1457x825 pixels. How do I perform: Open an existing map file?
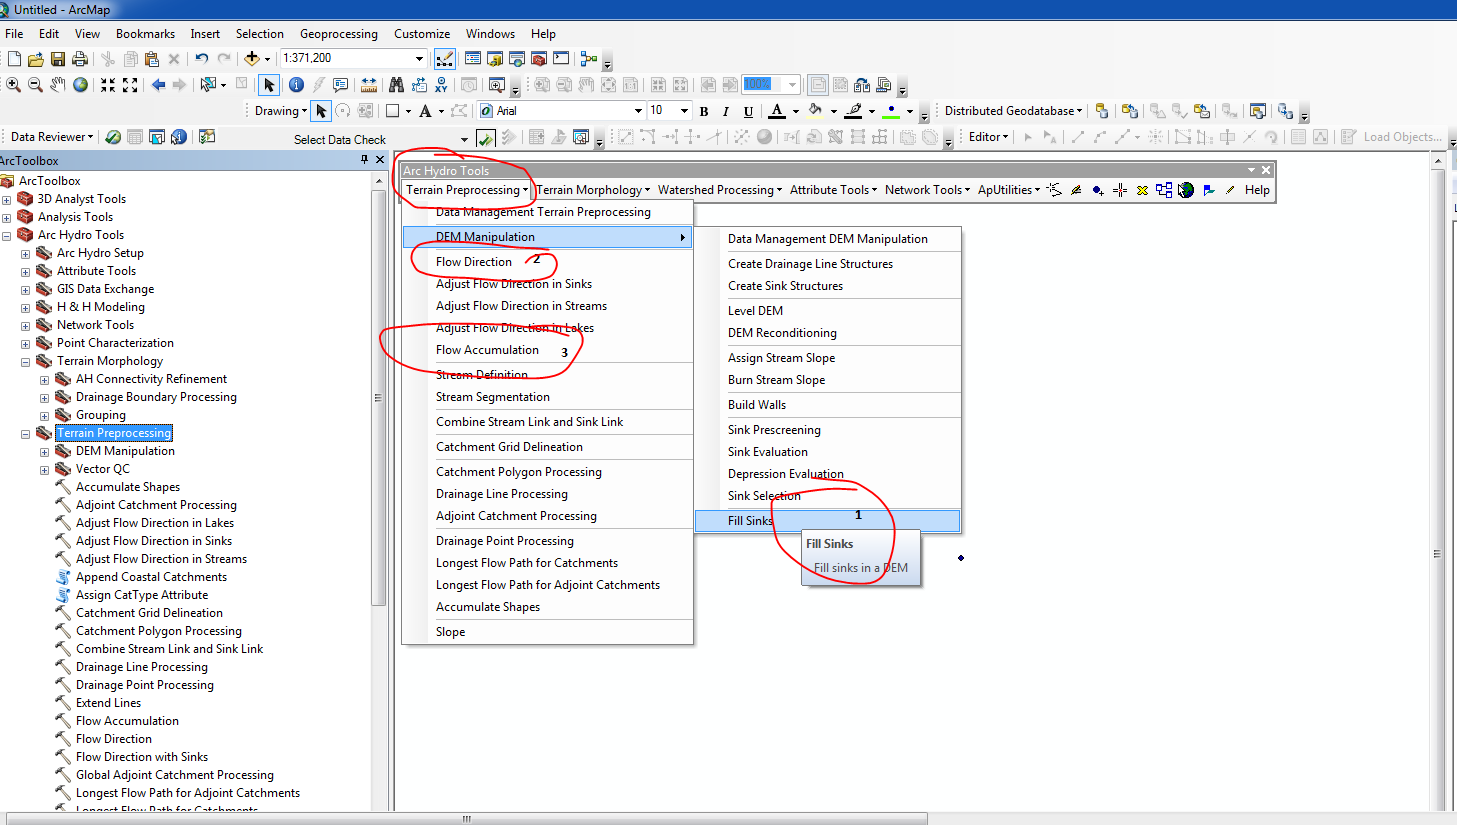[x=36, y=59]
